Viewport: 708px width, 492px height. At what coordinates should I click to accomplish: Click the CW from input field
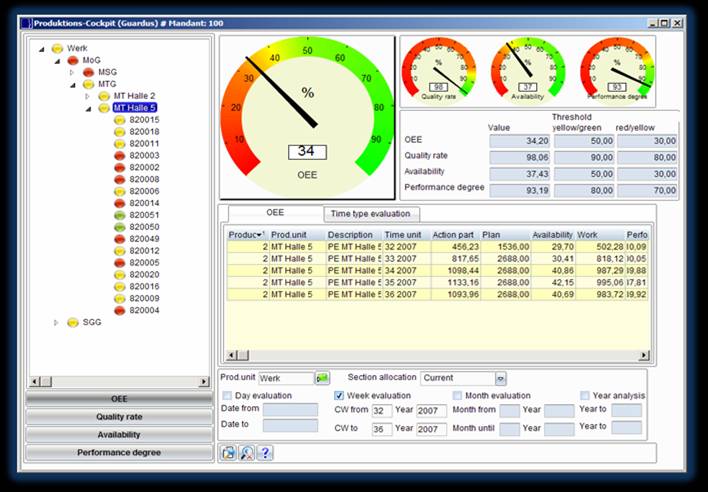pos(382,410)
